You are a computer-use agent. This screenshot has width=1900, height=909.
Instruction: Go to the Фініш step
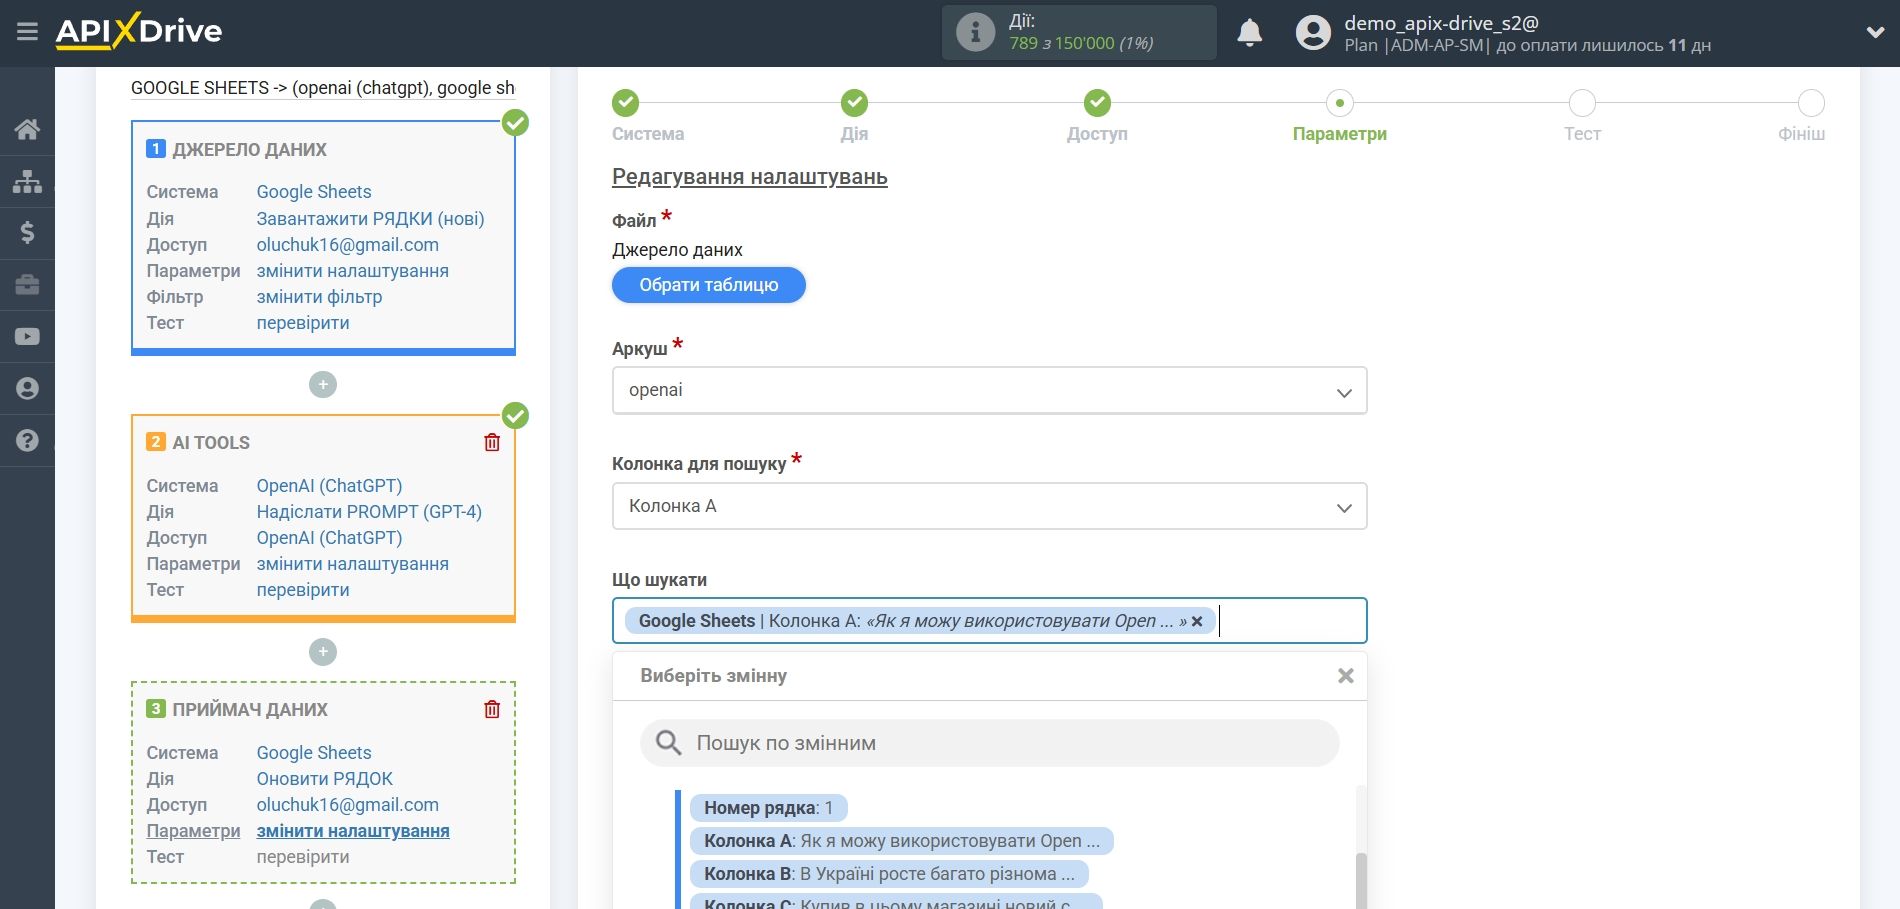tap(1811, 103)
